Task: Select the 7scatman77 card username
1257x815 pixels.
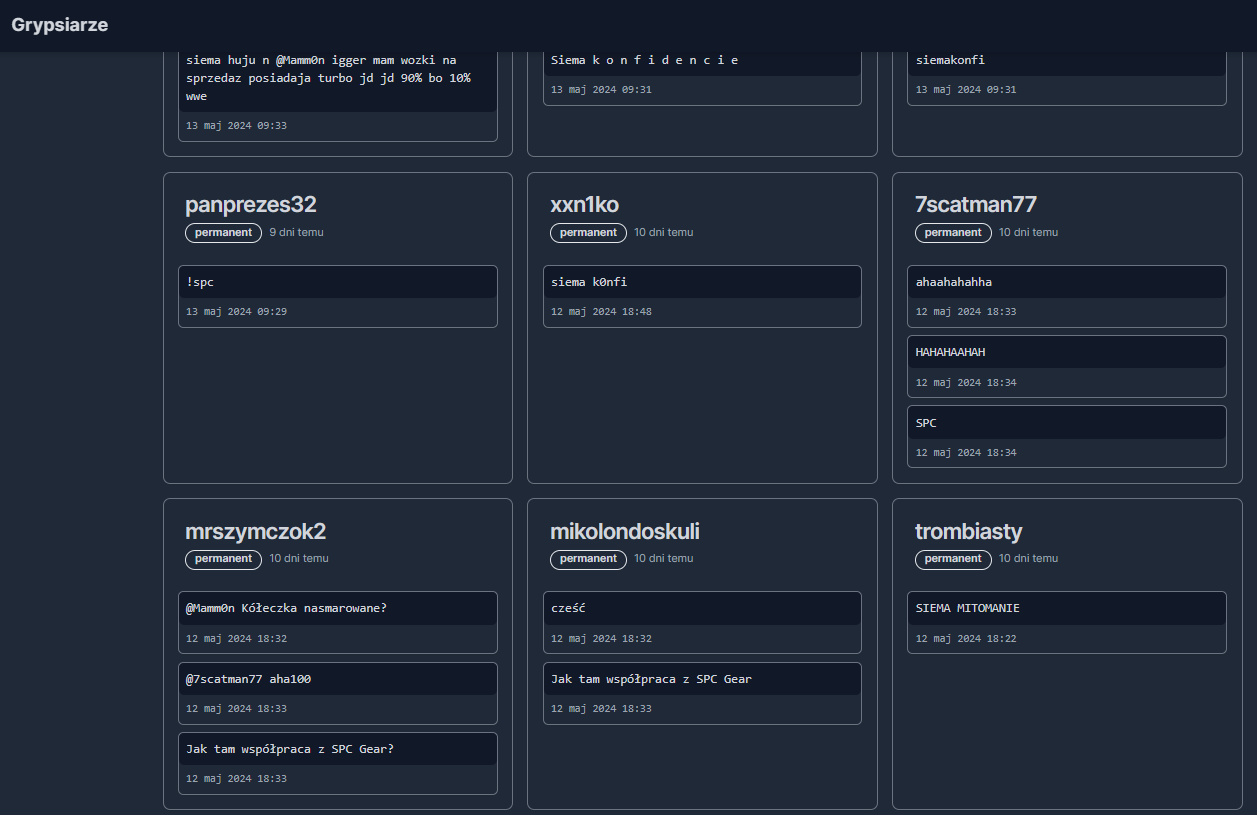Action: pos(975,205)
